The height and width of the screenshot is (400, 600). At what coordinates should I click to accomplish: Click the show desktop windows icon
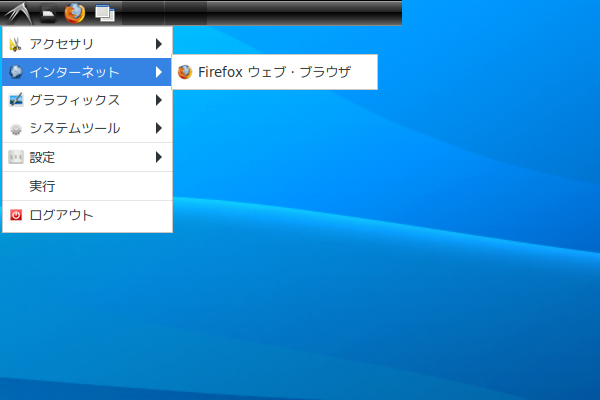(x=105, y=13)
